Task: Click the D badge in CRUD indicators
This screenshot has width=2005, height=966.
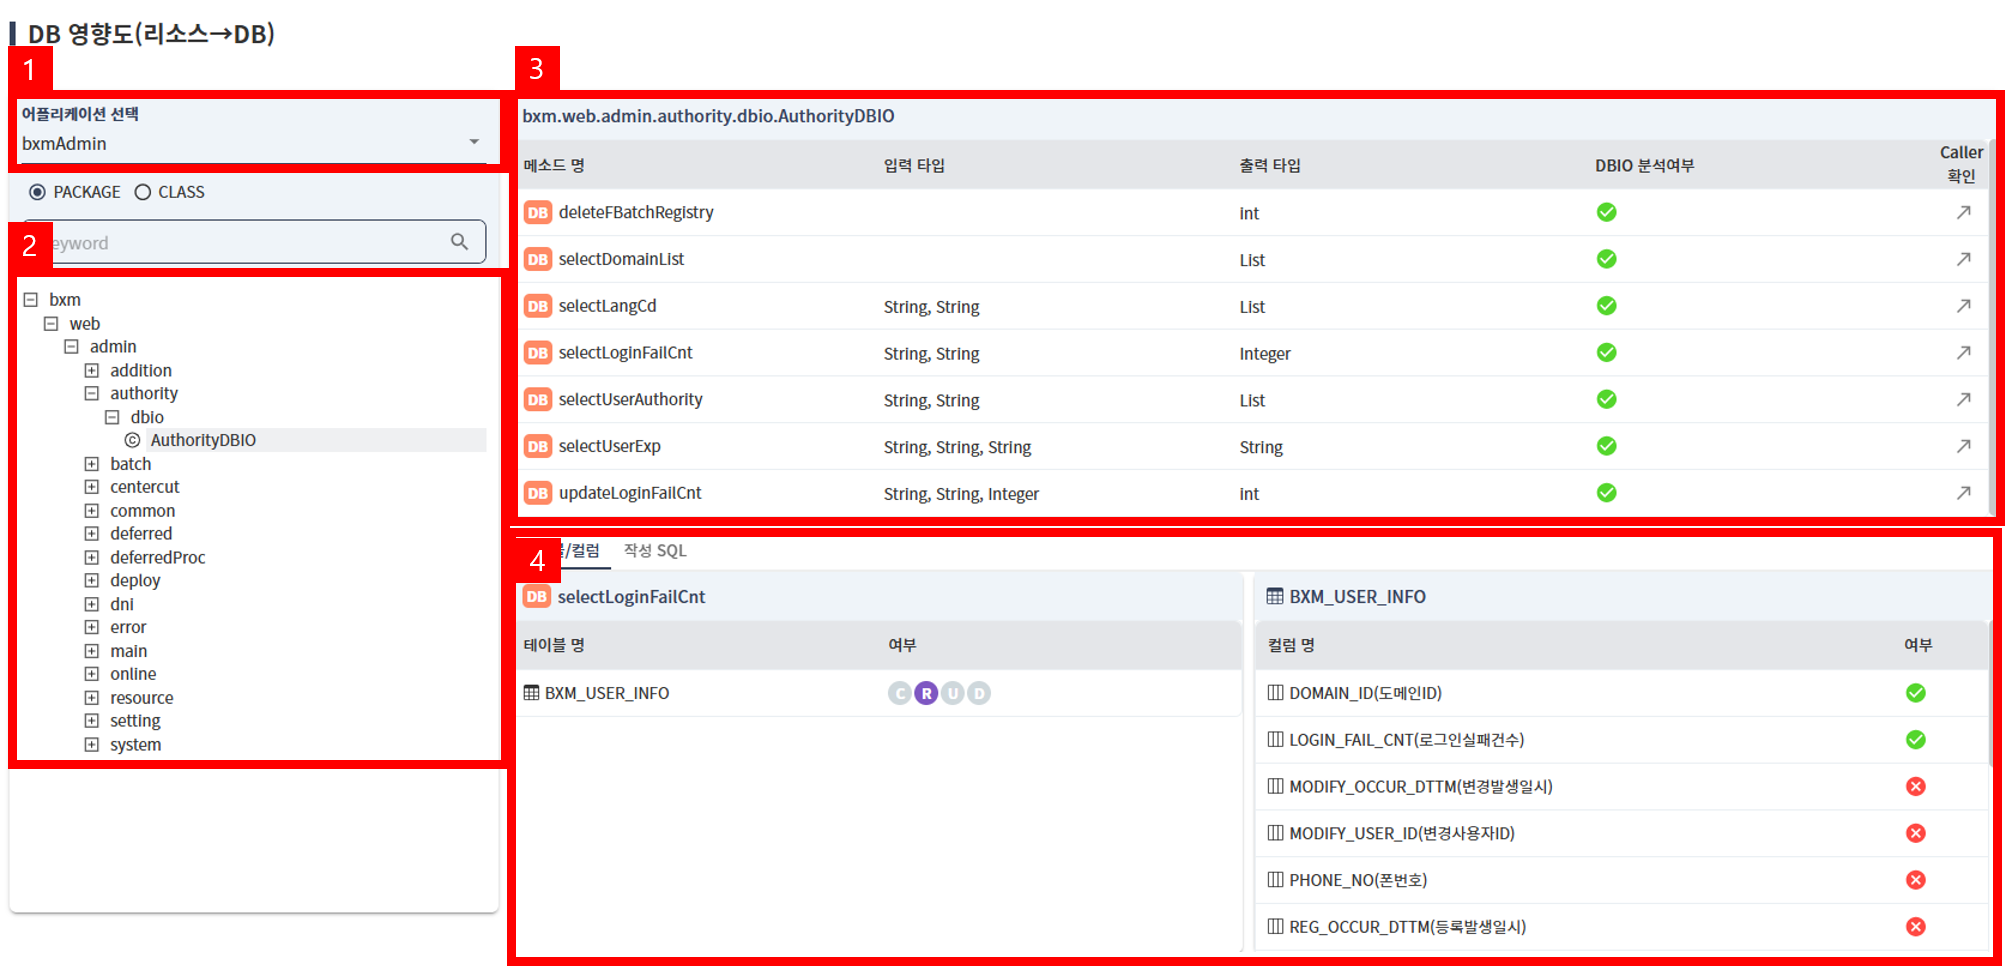Action: (x=979, y=693)
